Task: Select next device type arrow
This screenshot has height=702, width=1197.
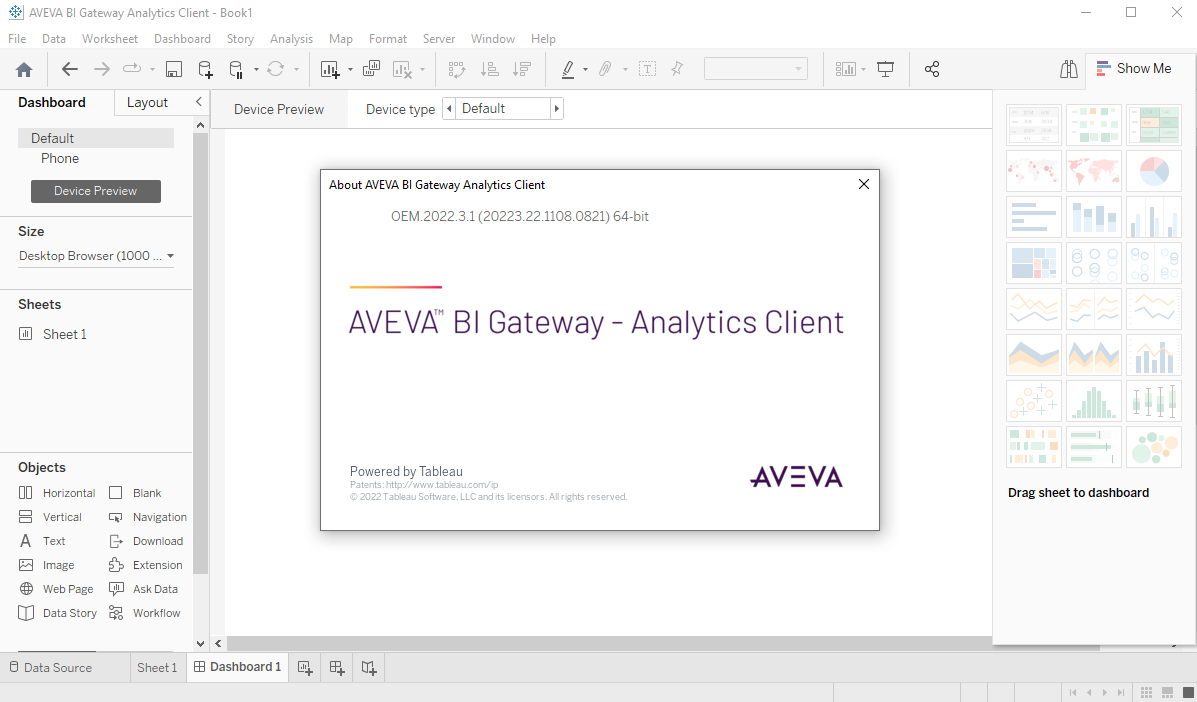Action: (x=557, y=108)
